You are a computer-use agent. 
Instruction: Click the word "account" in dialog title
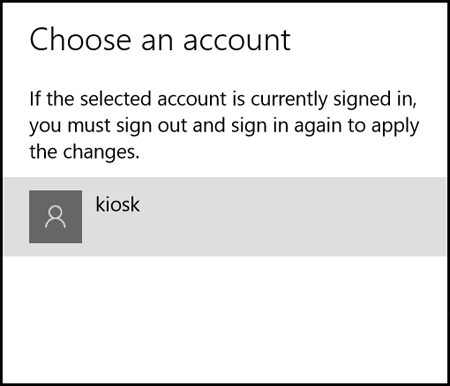(237, 42)
